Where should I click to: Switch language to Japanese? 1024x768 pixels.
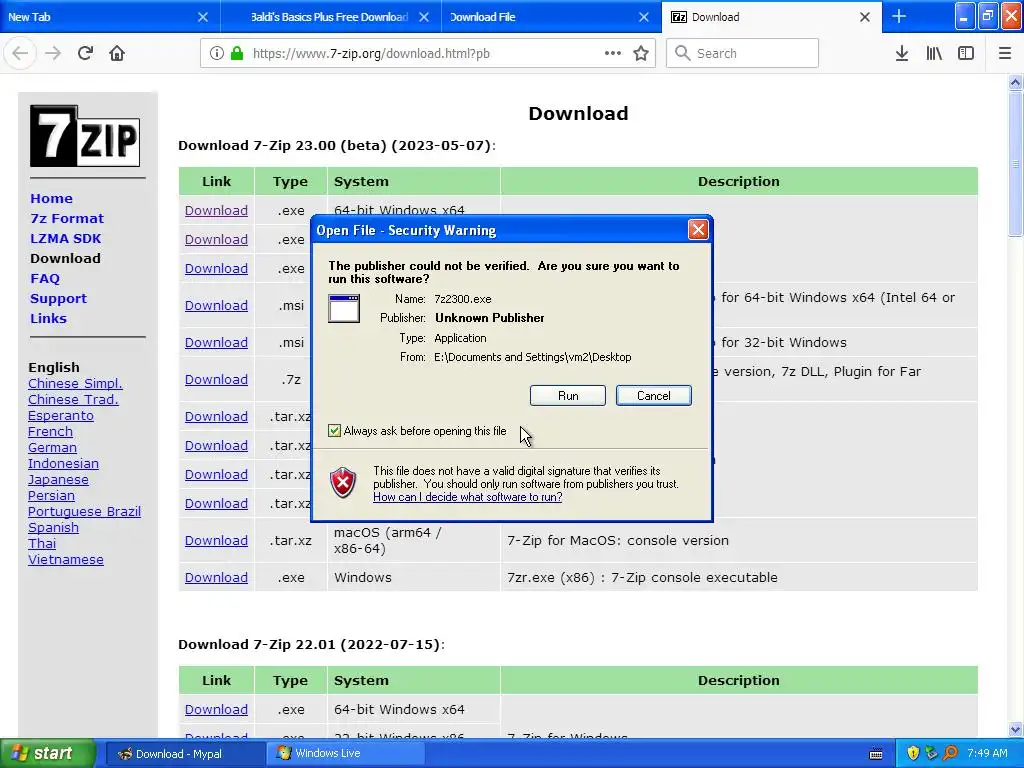(58, 480)
